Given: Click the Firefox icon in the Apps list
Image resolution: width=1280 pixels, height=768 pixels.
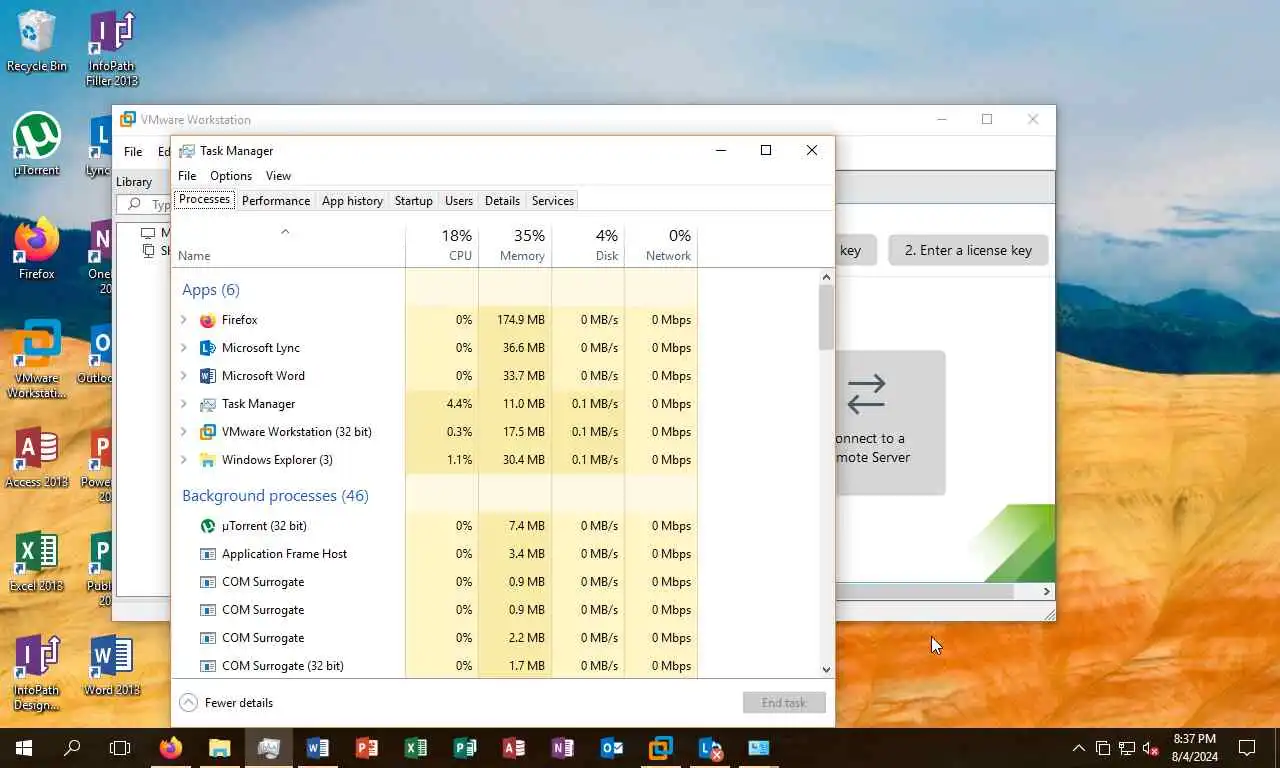Looking at the screenshot, I should click(208, 320).
